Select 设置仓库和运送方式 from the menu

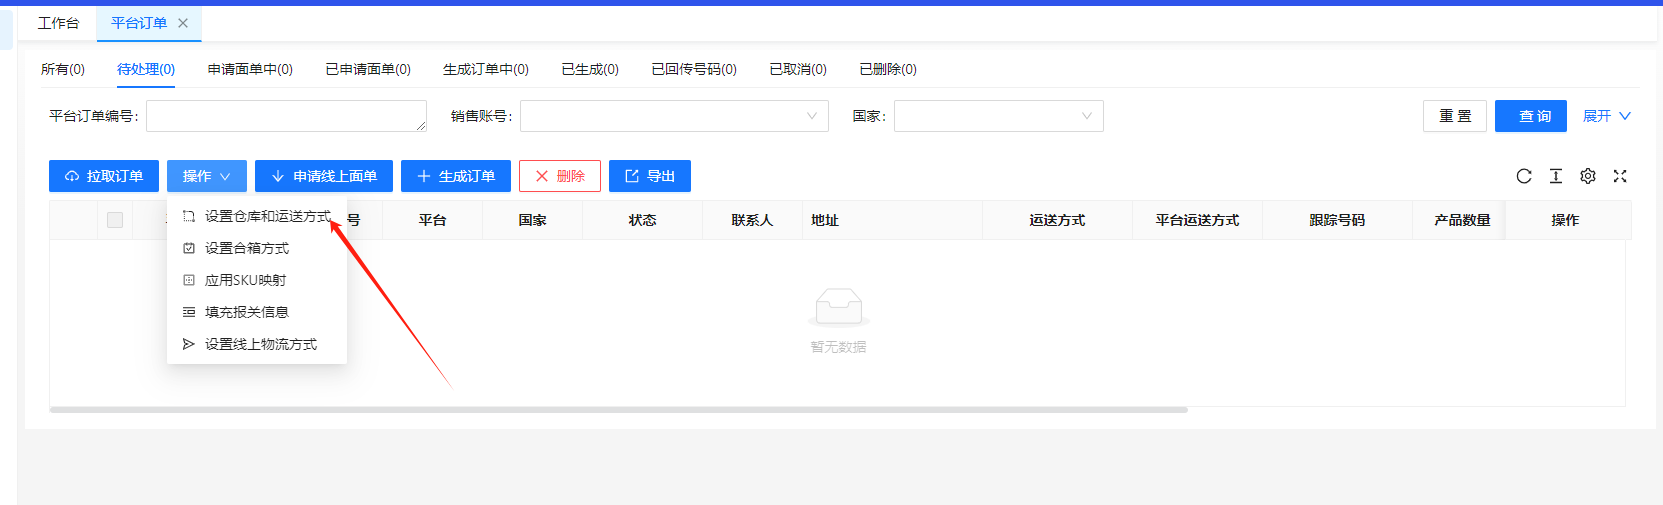click(x=266, y=216)
